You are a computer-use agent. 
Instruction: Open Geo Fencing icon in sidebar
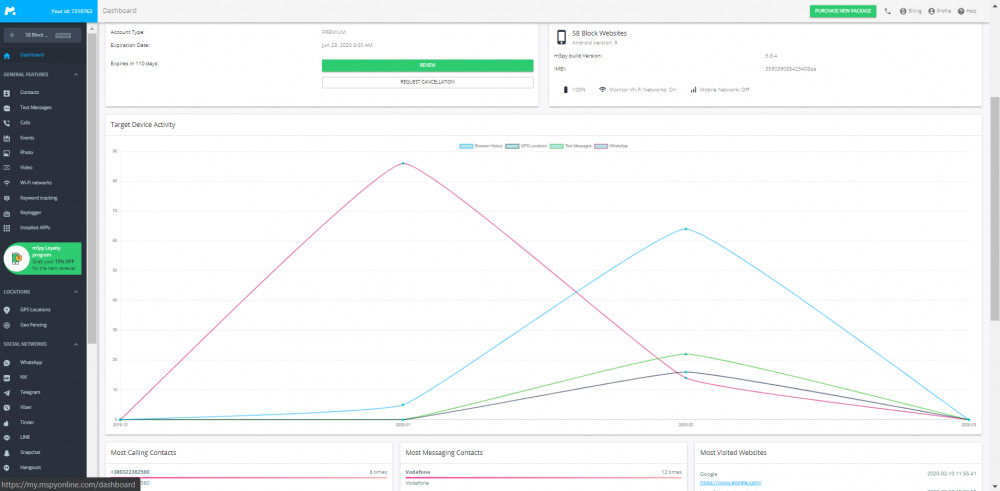7,325
